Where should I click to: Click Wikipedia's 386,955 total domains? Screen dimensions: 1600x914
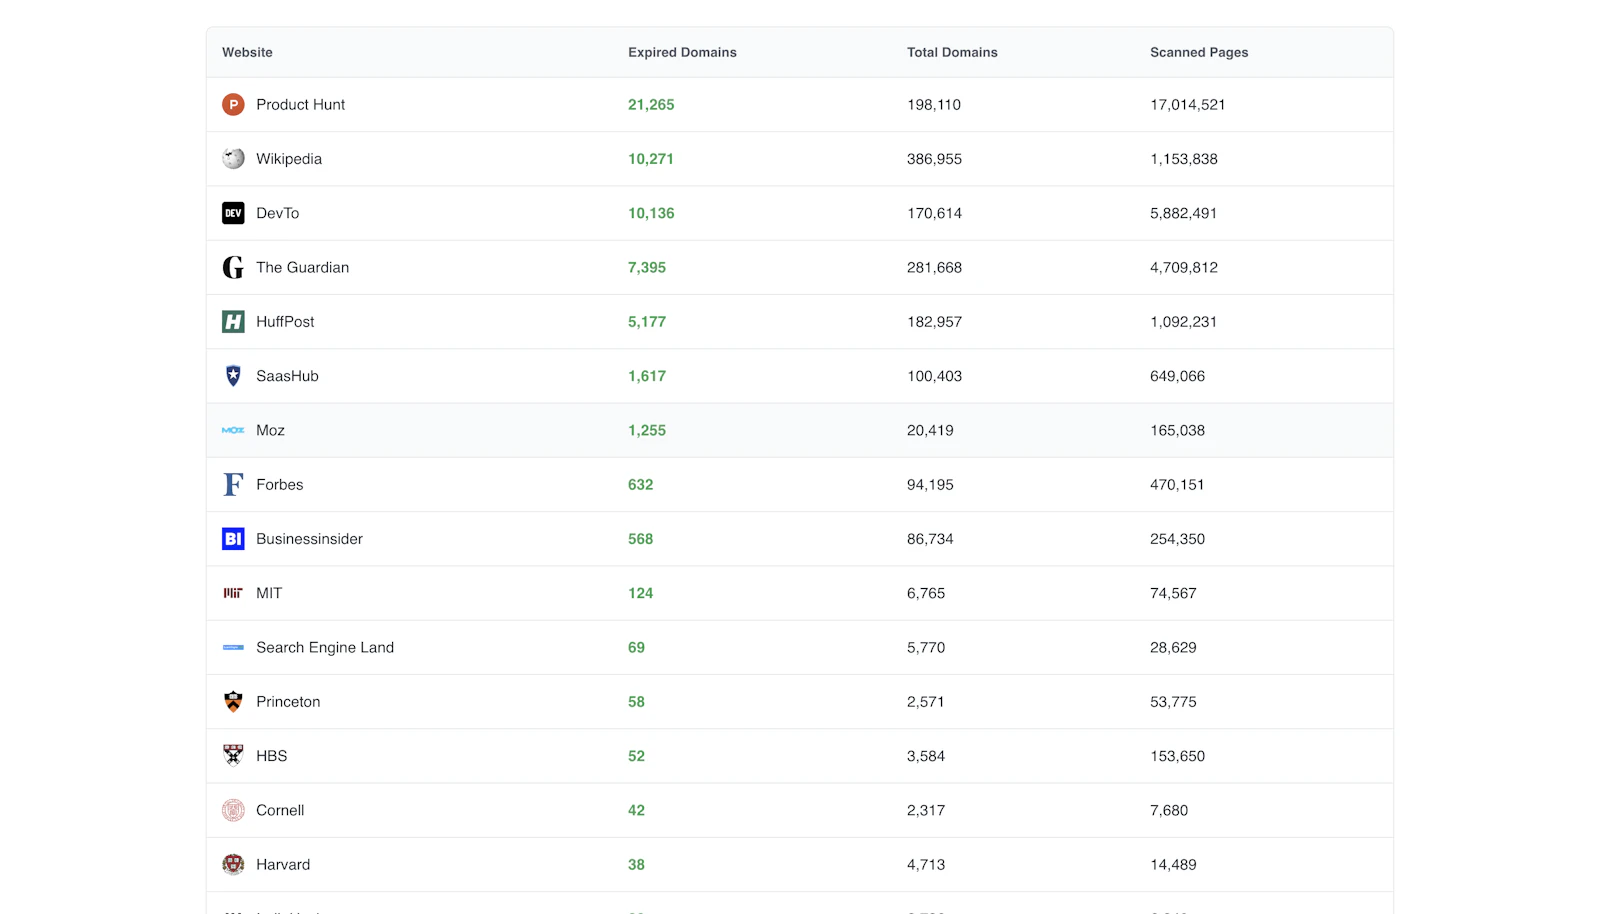pyautogui.click(x=934, y=159)
